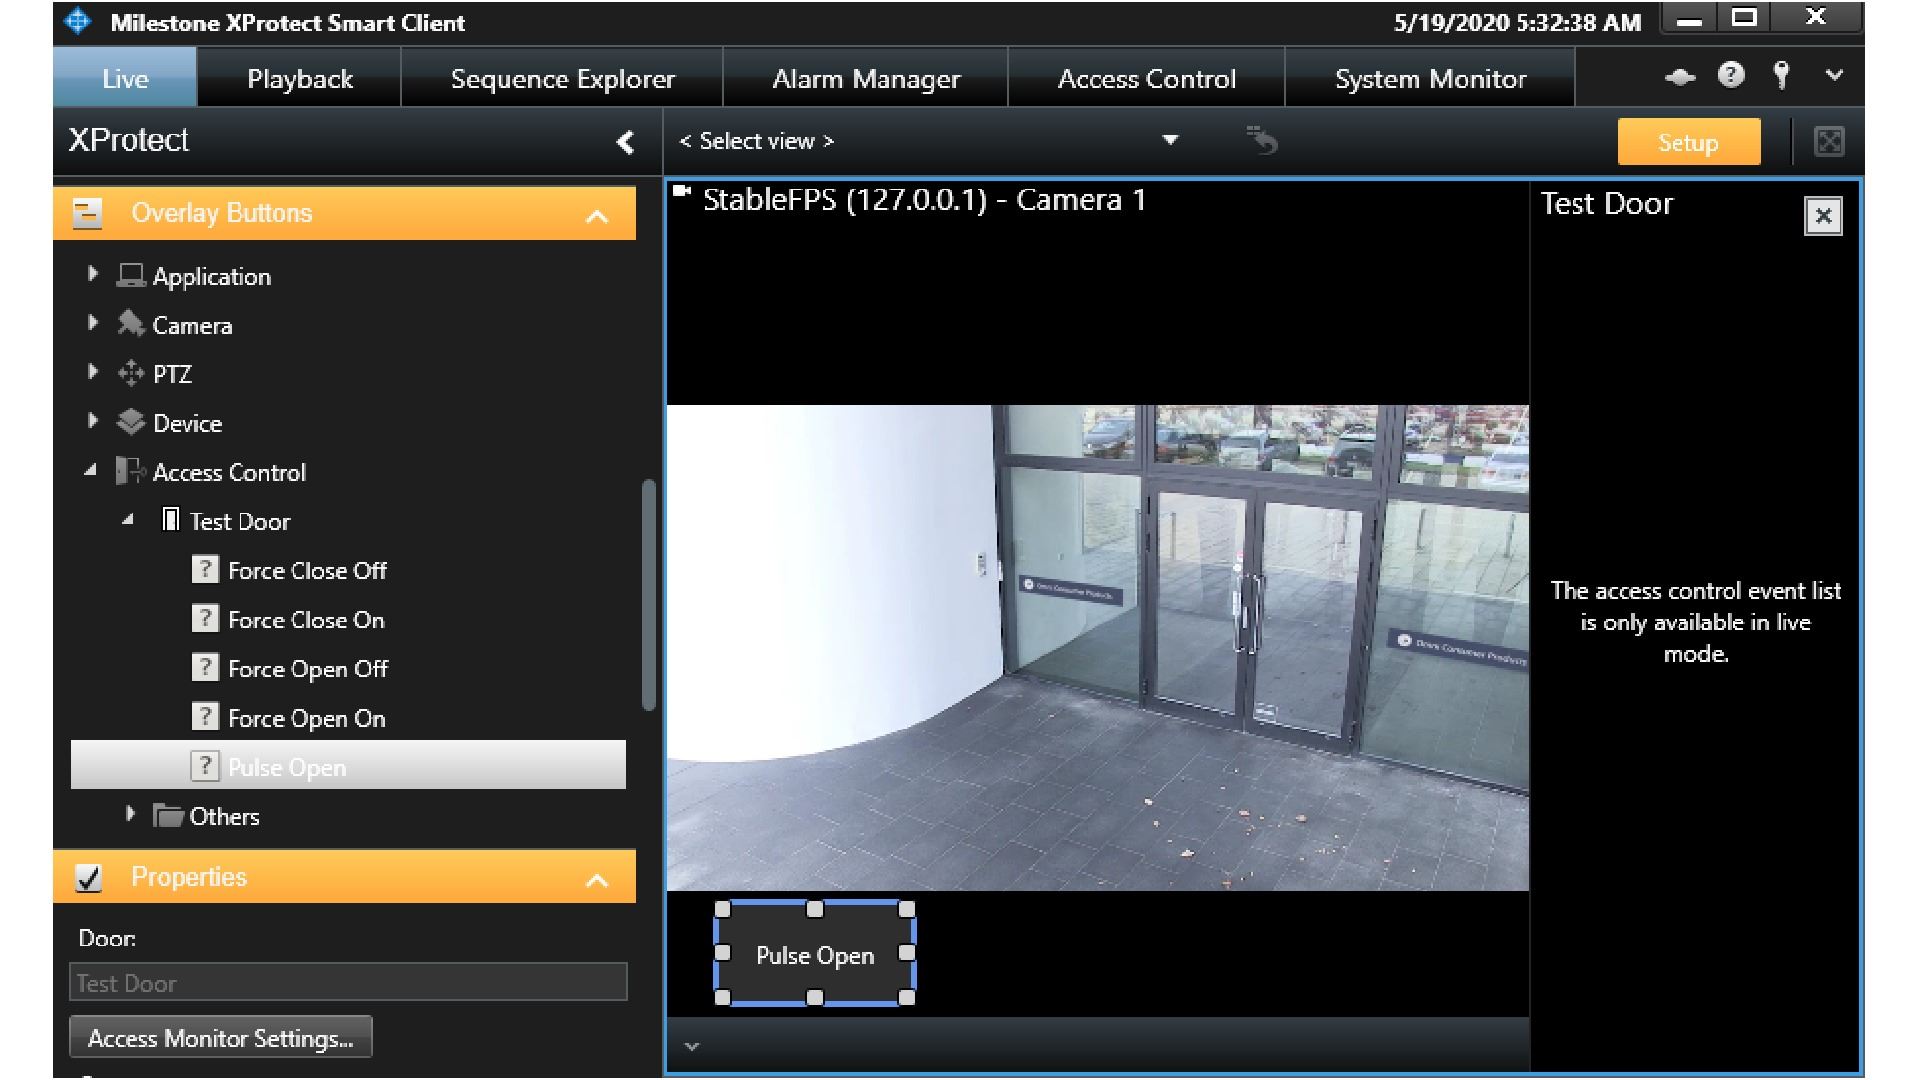Open the Select view dropdown
Screen dimensions: 1920x1080
(x=1170, y=140)
